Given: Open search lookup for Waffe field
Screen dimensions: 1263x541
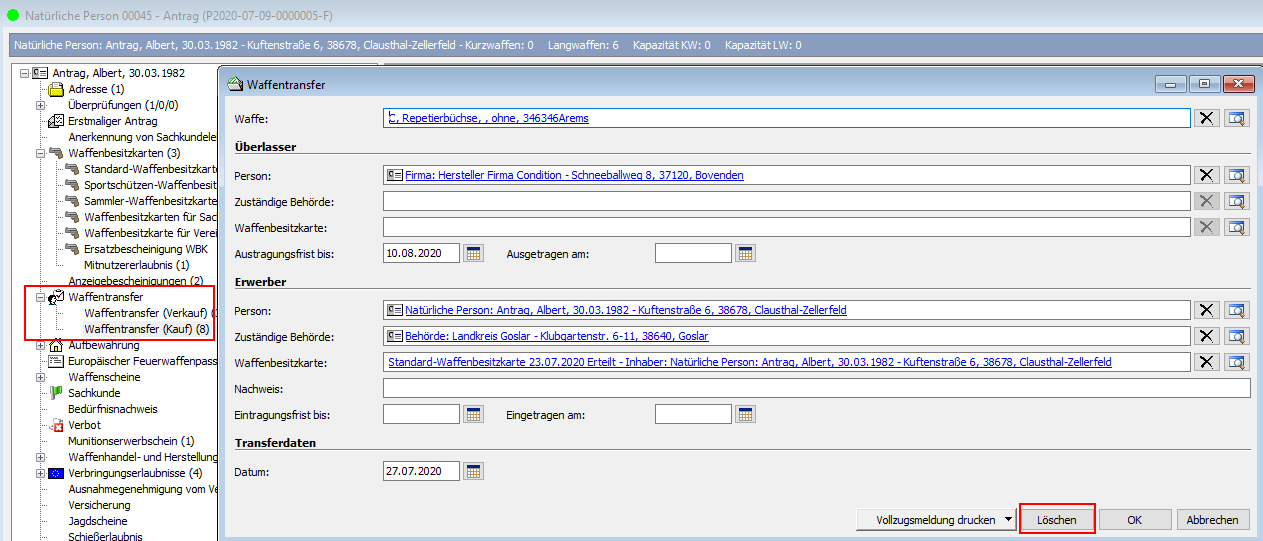Looking at the screenshot, I should [x=1238, y=118].
